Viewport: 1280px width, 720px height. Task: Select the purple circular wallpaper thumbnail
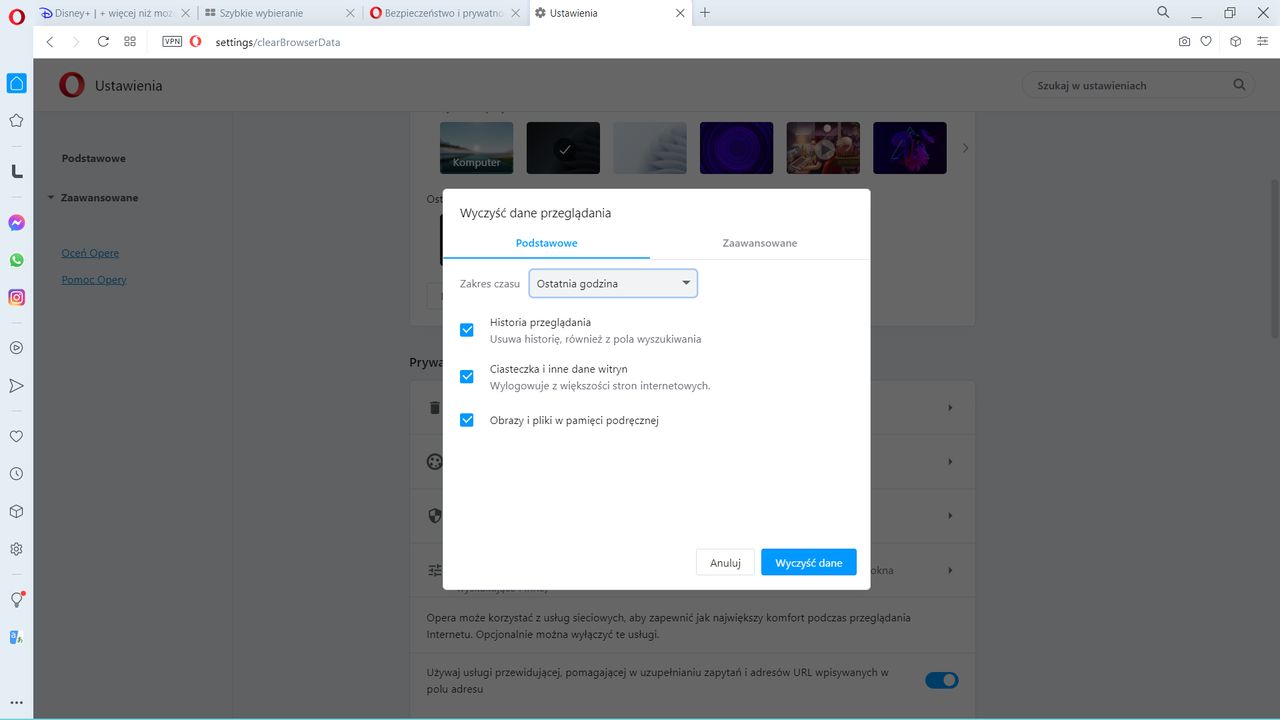point(736,148)
